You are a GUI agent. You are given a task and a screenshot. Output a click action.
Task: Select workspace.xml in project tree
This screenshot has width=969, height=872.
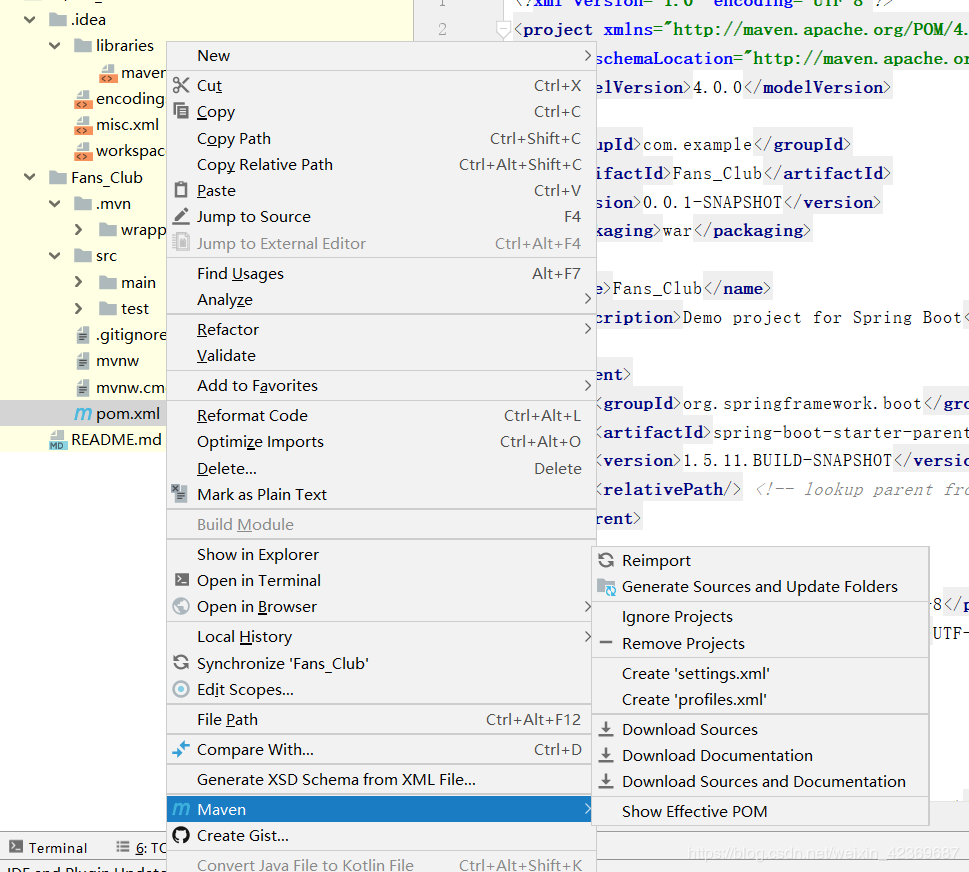(120, 151)
